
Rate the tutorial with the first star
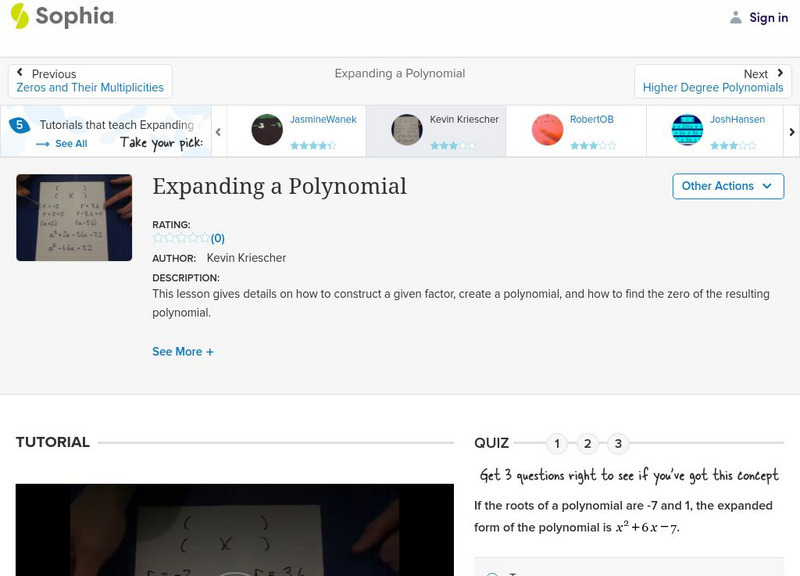(155, 238)
